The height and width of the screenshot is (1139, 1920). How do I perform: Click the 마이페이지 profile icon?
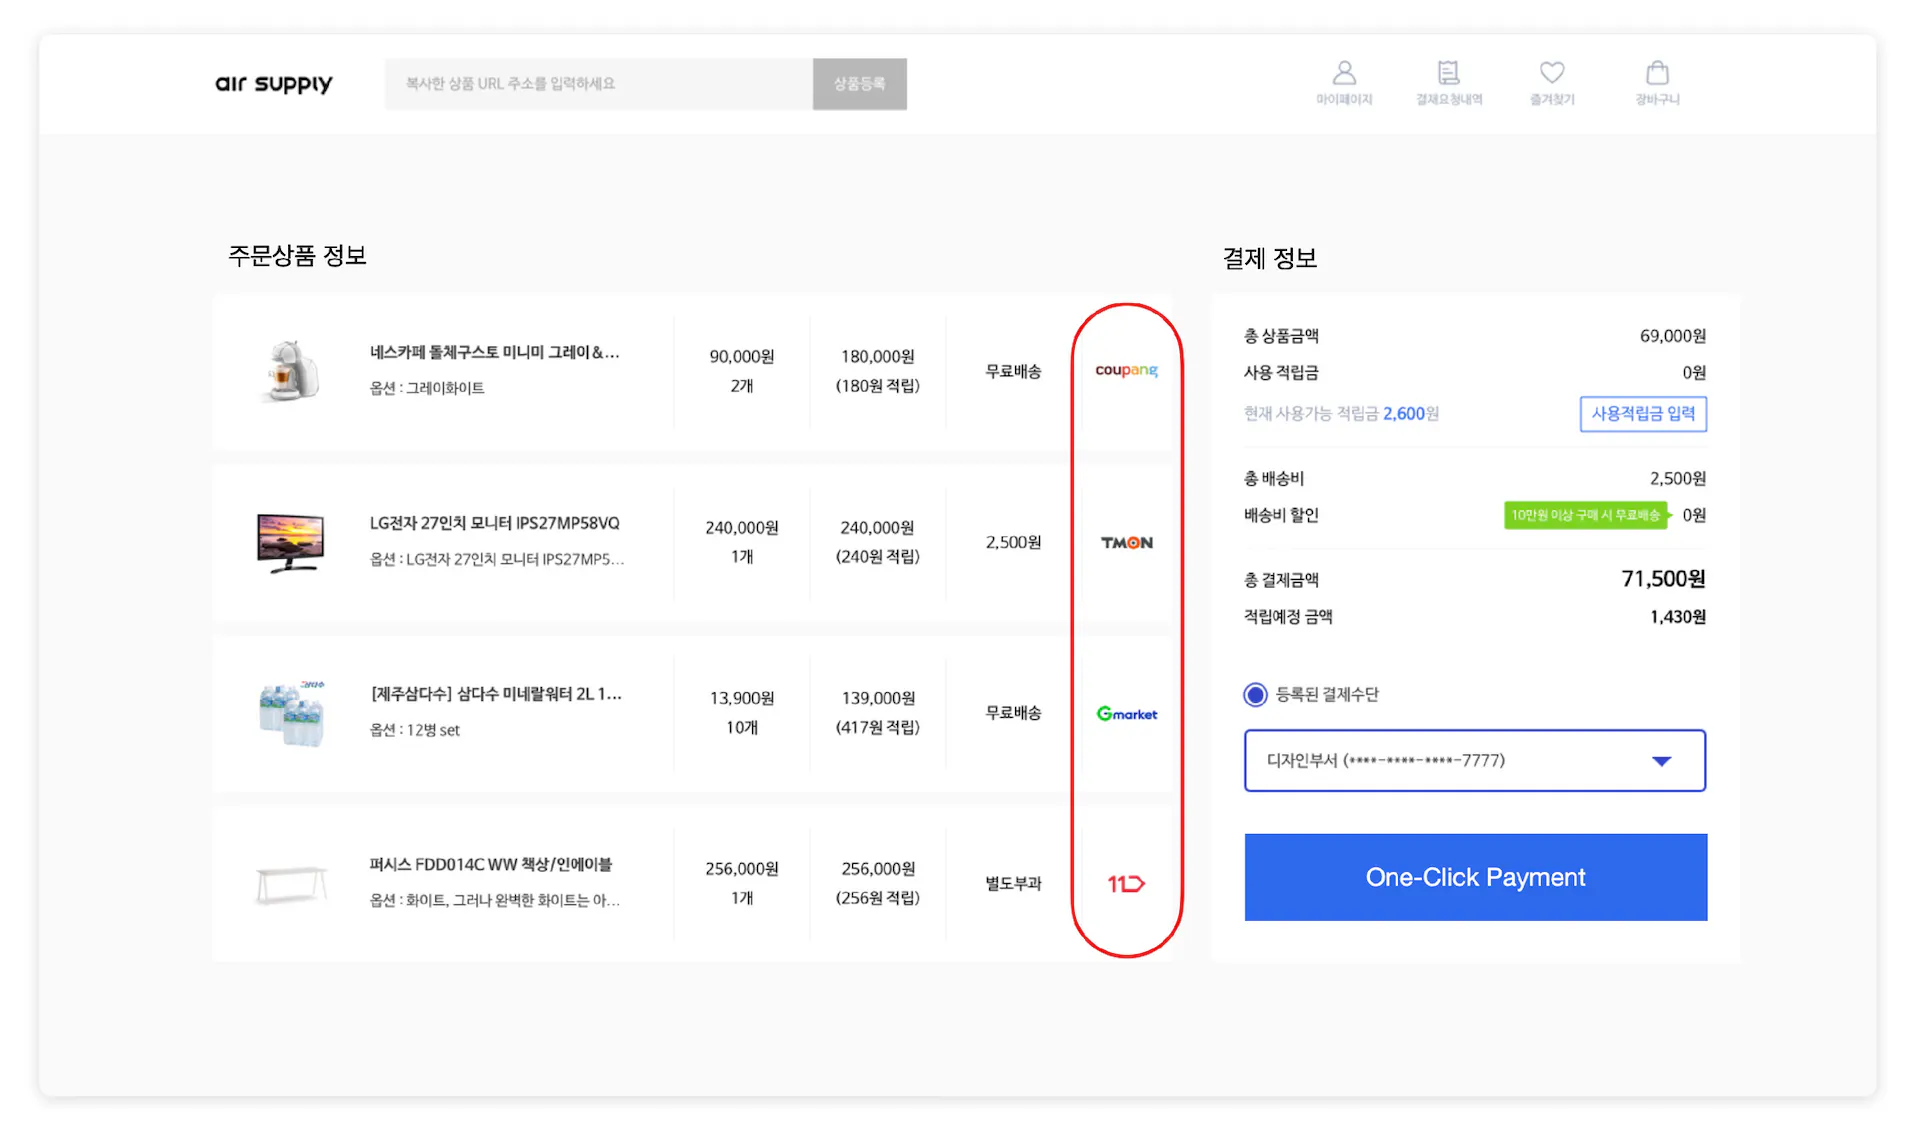pyautogui.click(x=1344, y=72)
